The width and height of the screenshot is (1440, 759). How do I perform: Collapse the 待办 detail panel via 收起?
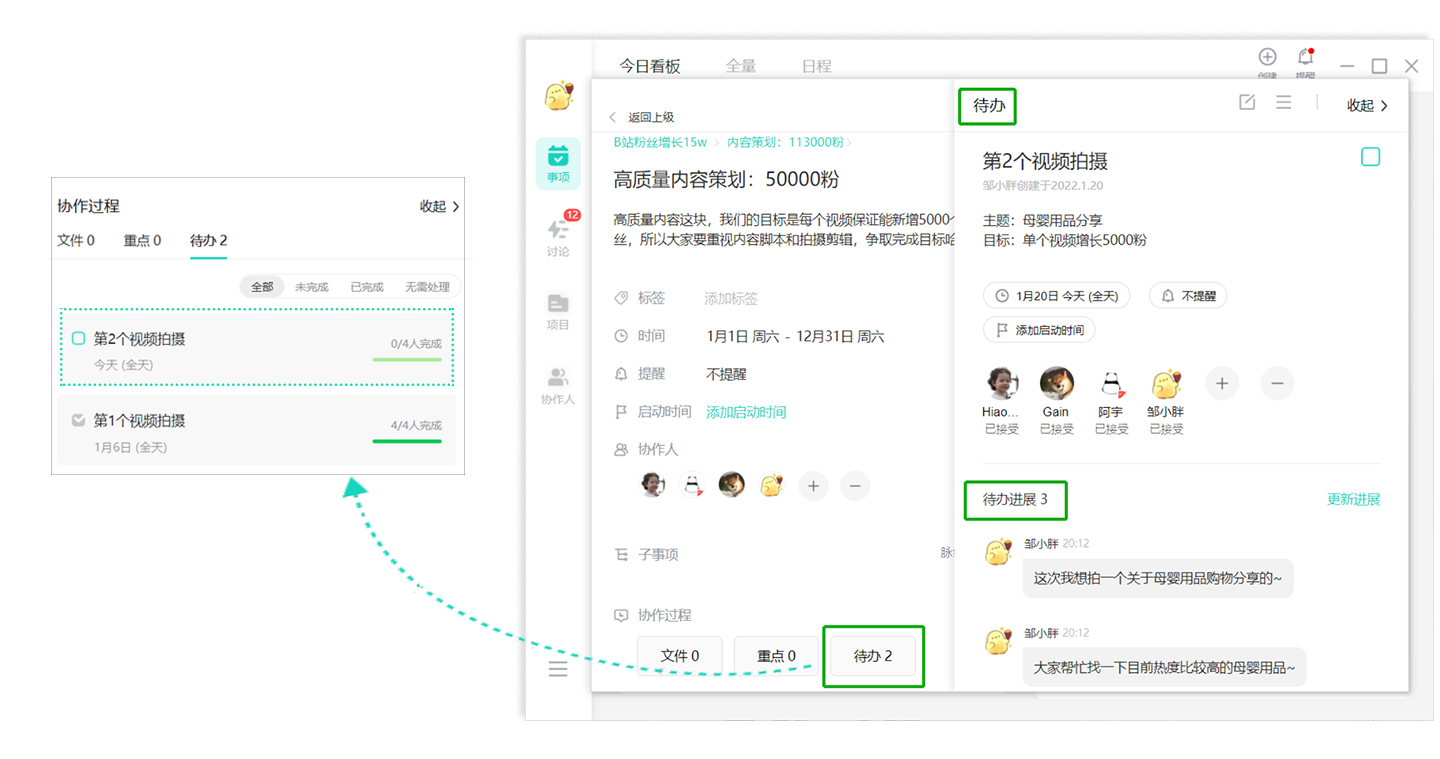tap(1367, 105)
